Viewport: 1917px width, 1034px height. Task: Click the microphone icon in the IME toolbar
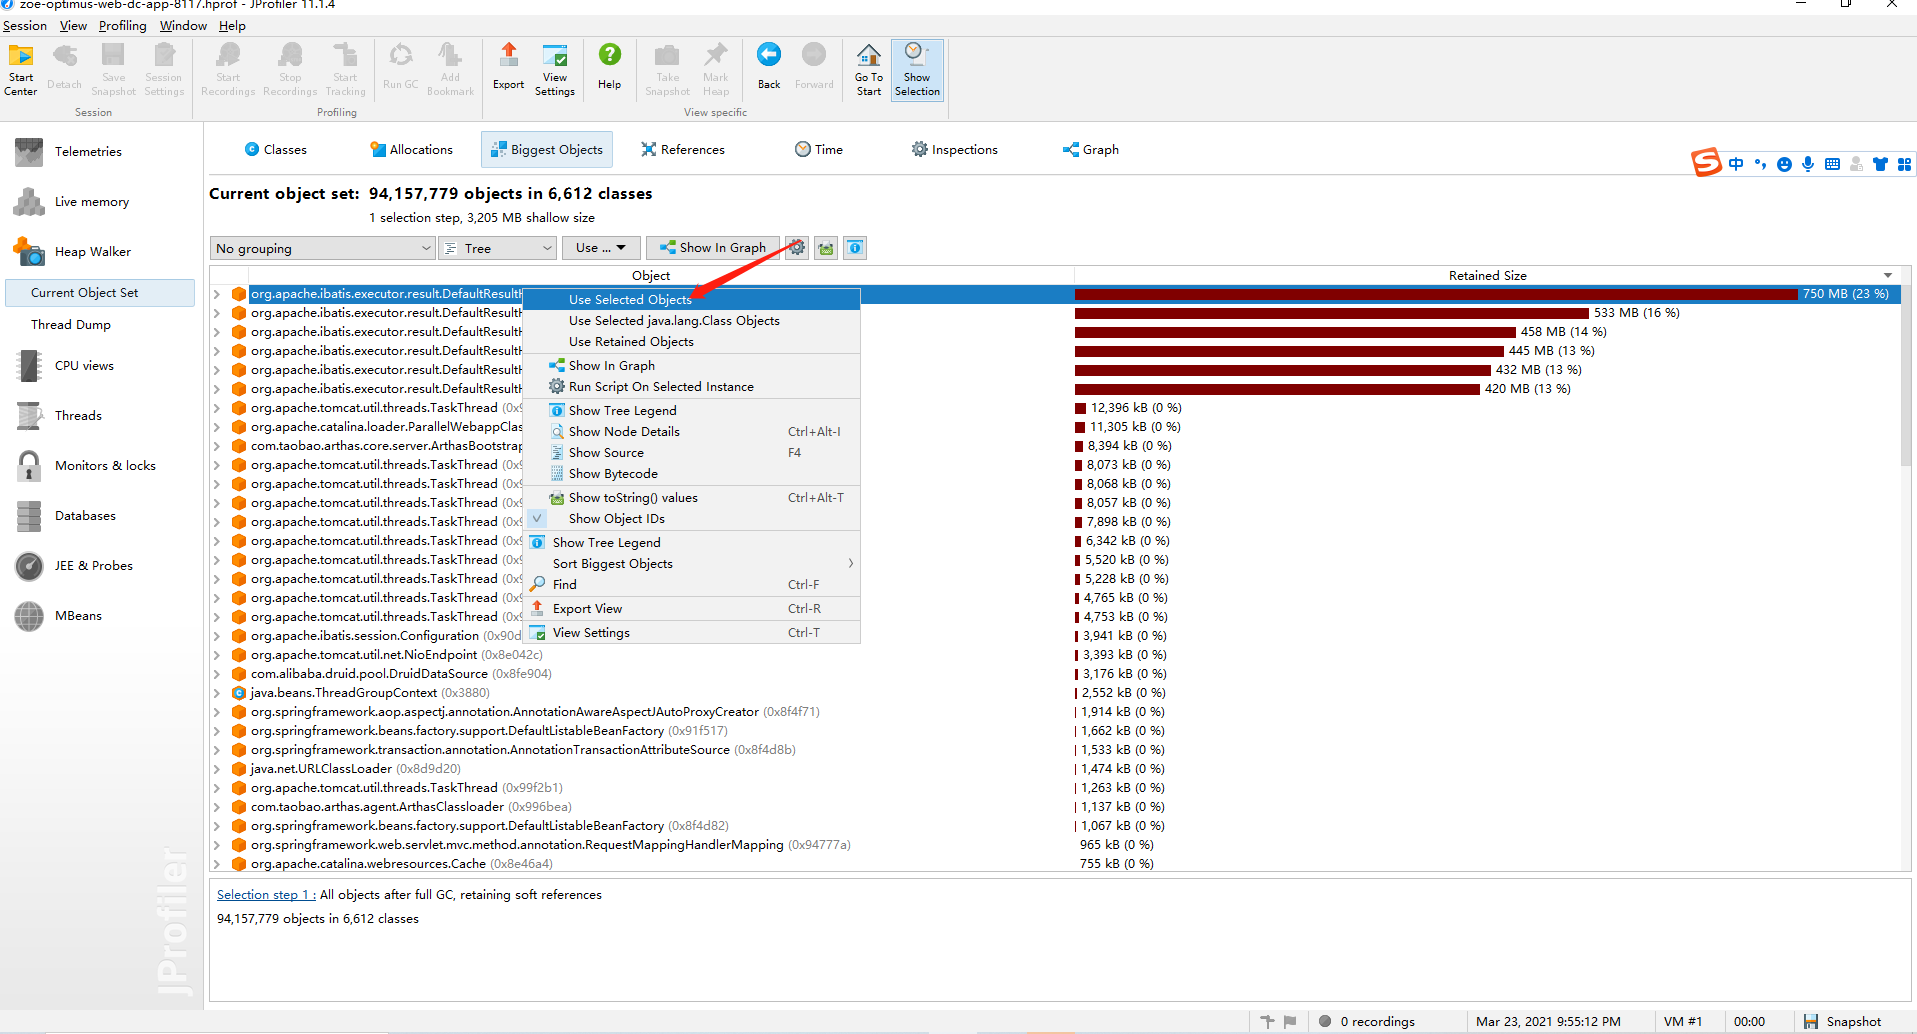tap(1808, 164)
